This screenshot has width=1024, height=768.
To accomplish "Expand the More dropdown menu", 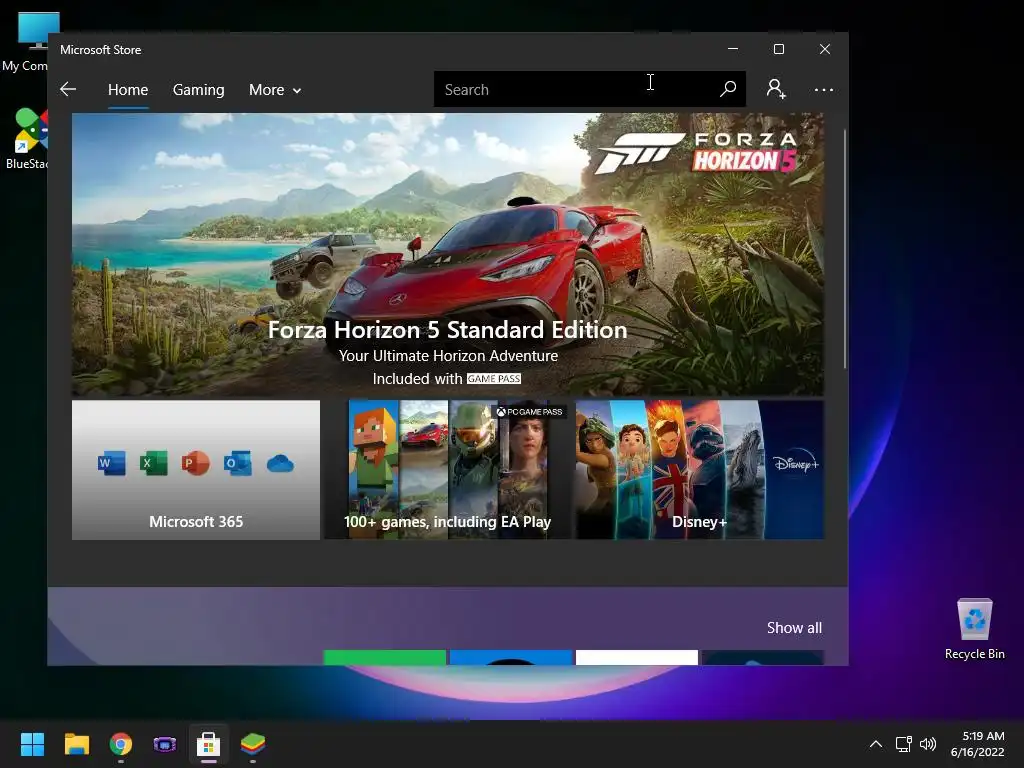I will tap(275, 89).
